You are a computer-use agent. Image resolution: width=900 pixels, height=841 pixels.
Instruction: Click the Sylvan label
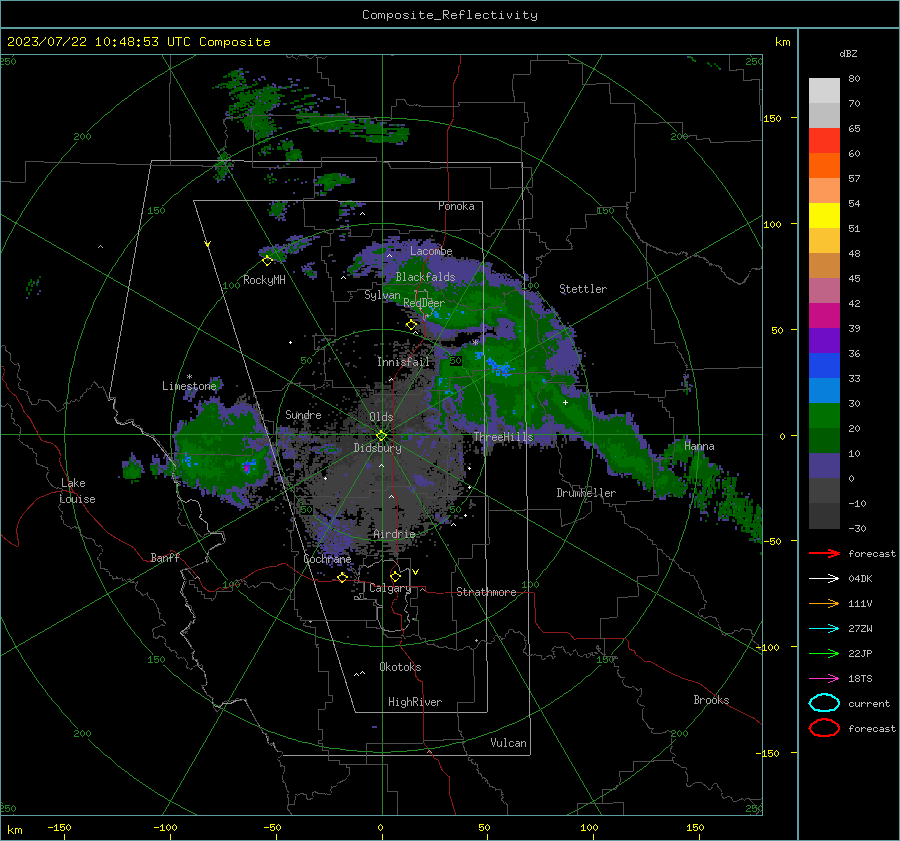pos(382,295)
